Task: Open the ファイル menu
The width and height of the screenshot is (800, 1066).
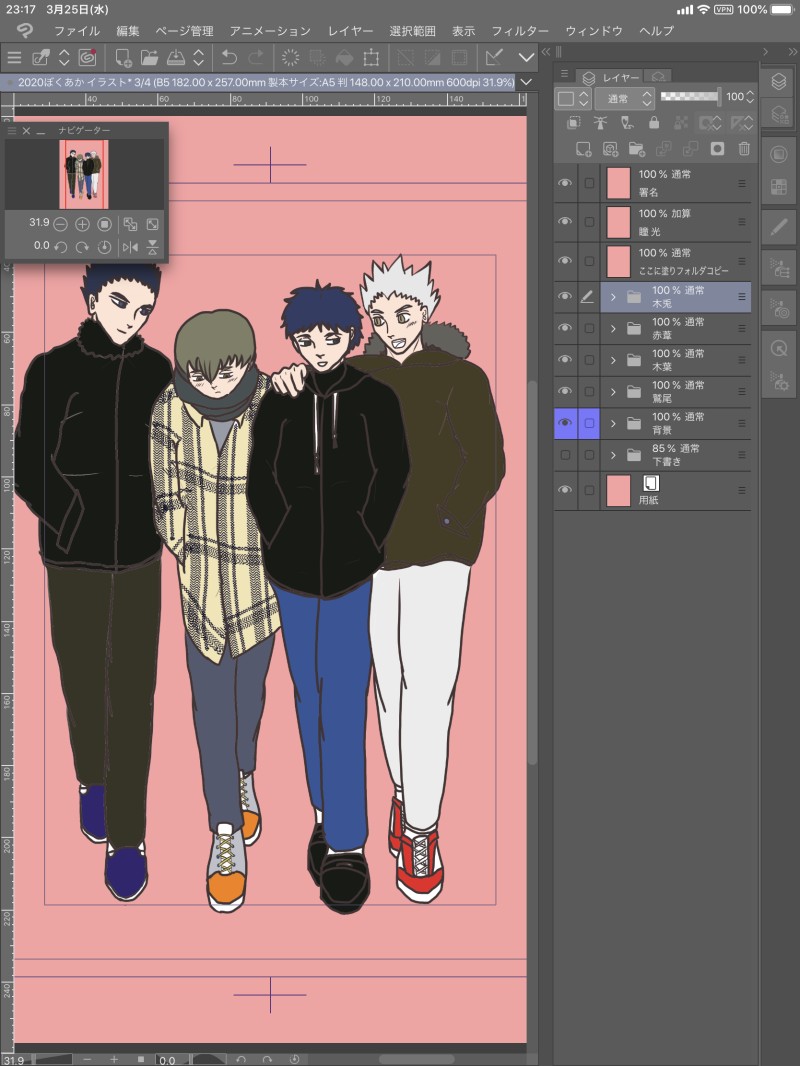Action: coord(77,31)
